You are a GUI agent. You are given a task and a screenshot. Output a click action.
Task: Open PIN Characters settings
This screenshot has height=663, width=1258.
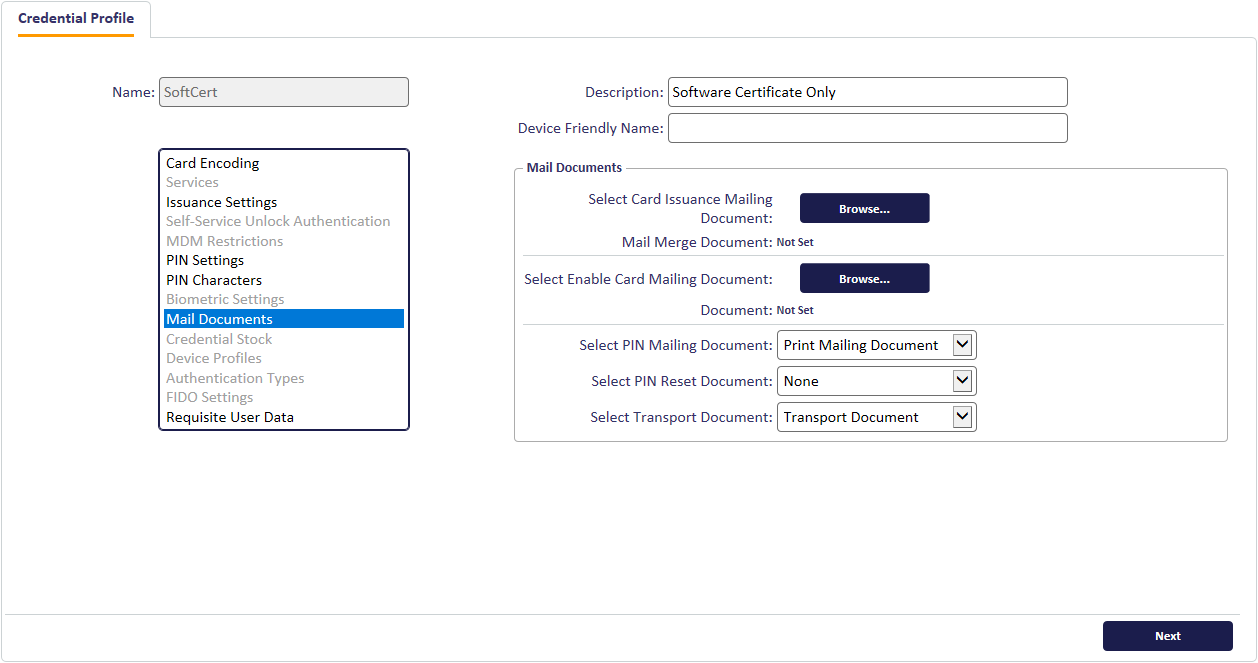213,280
